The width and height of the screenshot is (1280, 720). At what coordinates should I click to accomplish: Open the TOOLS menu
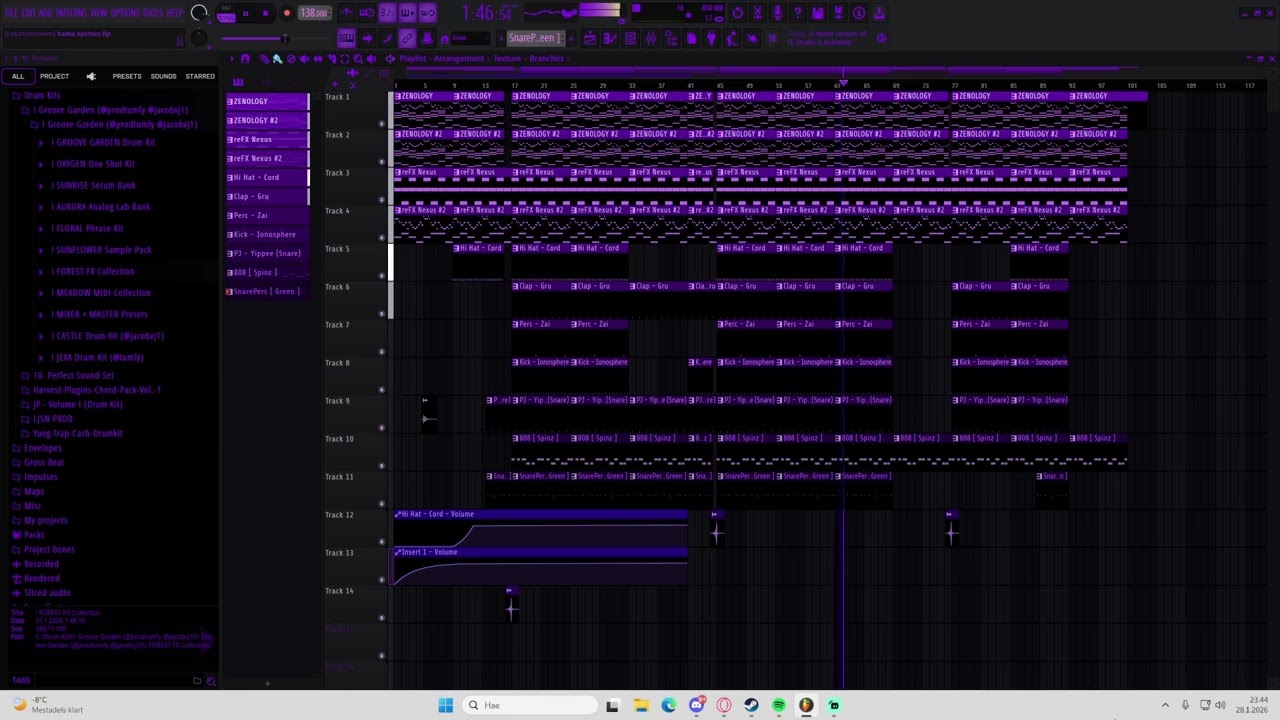click(x=153, y=13)
